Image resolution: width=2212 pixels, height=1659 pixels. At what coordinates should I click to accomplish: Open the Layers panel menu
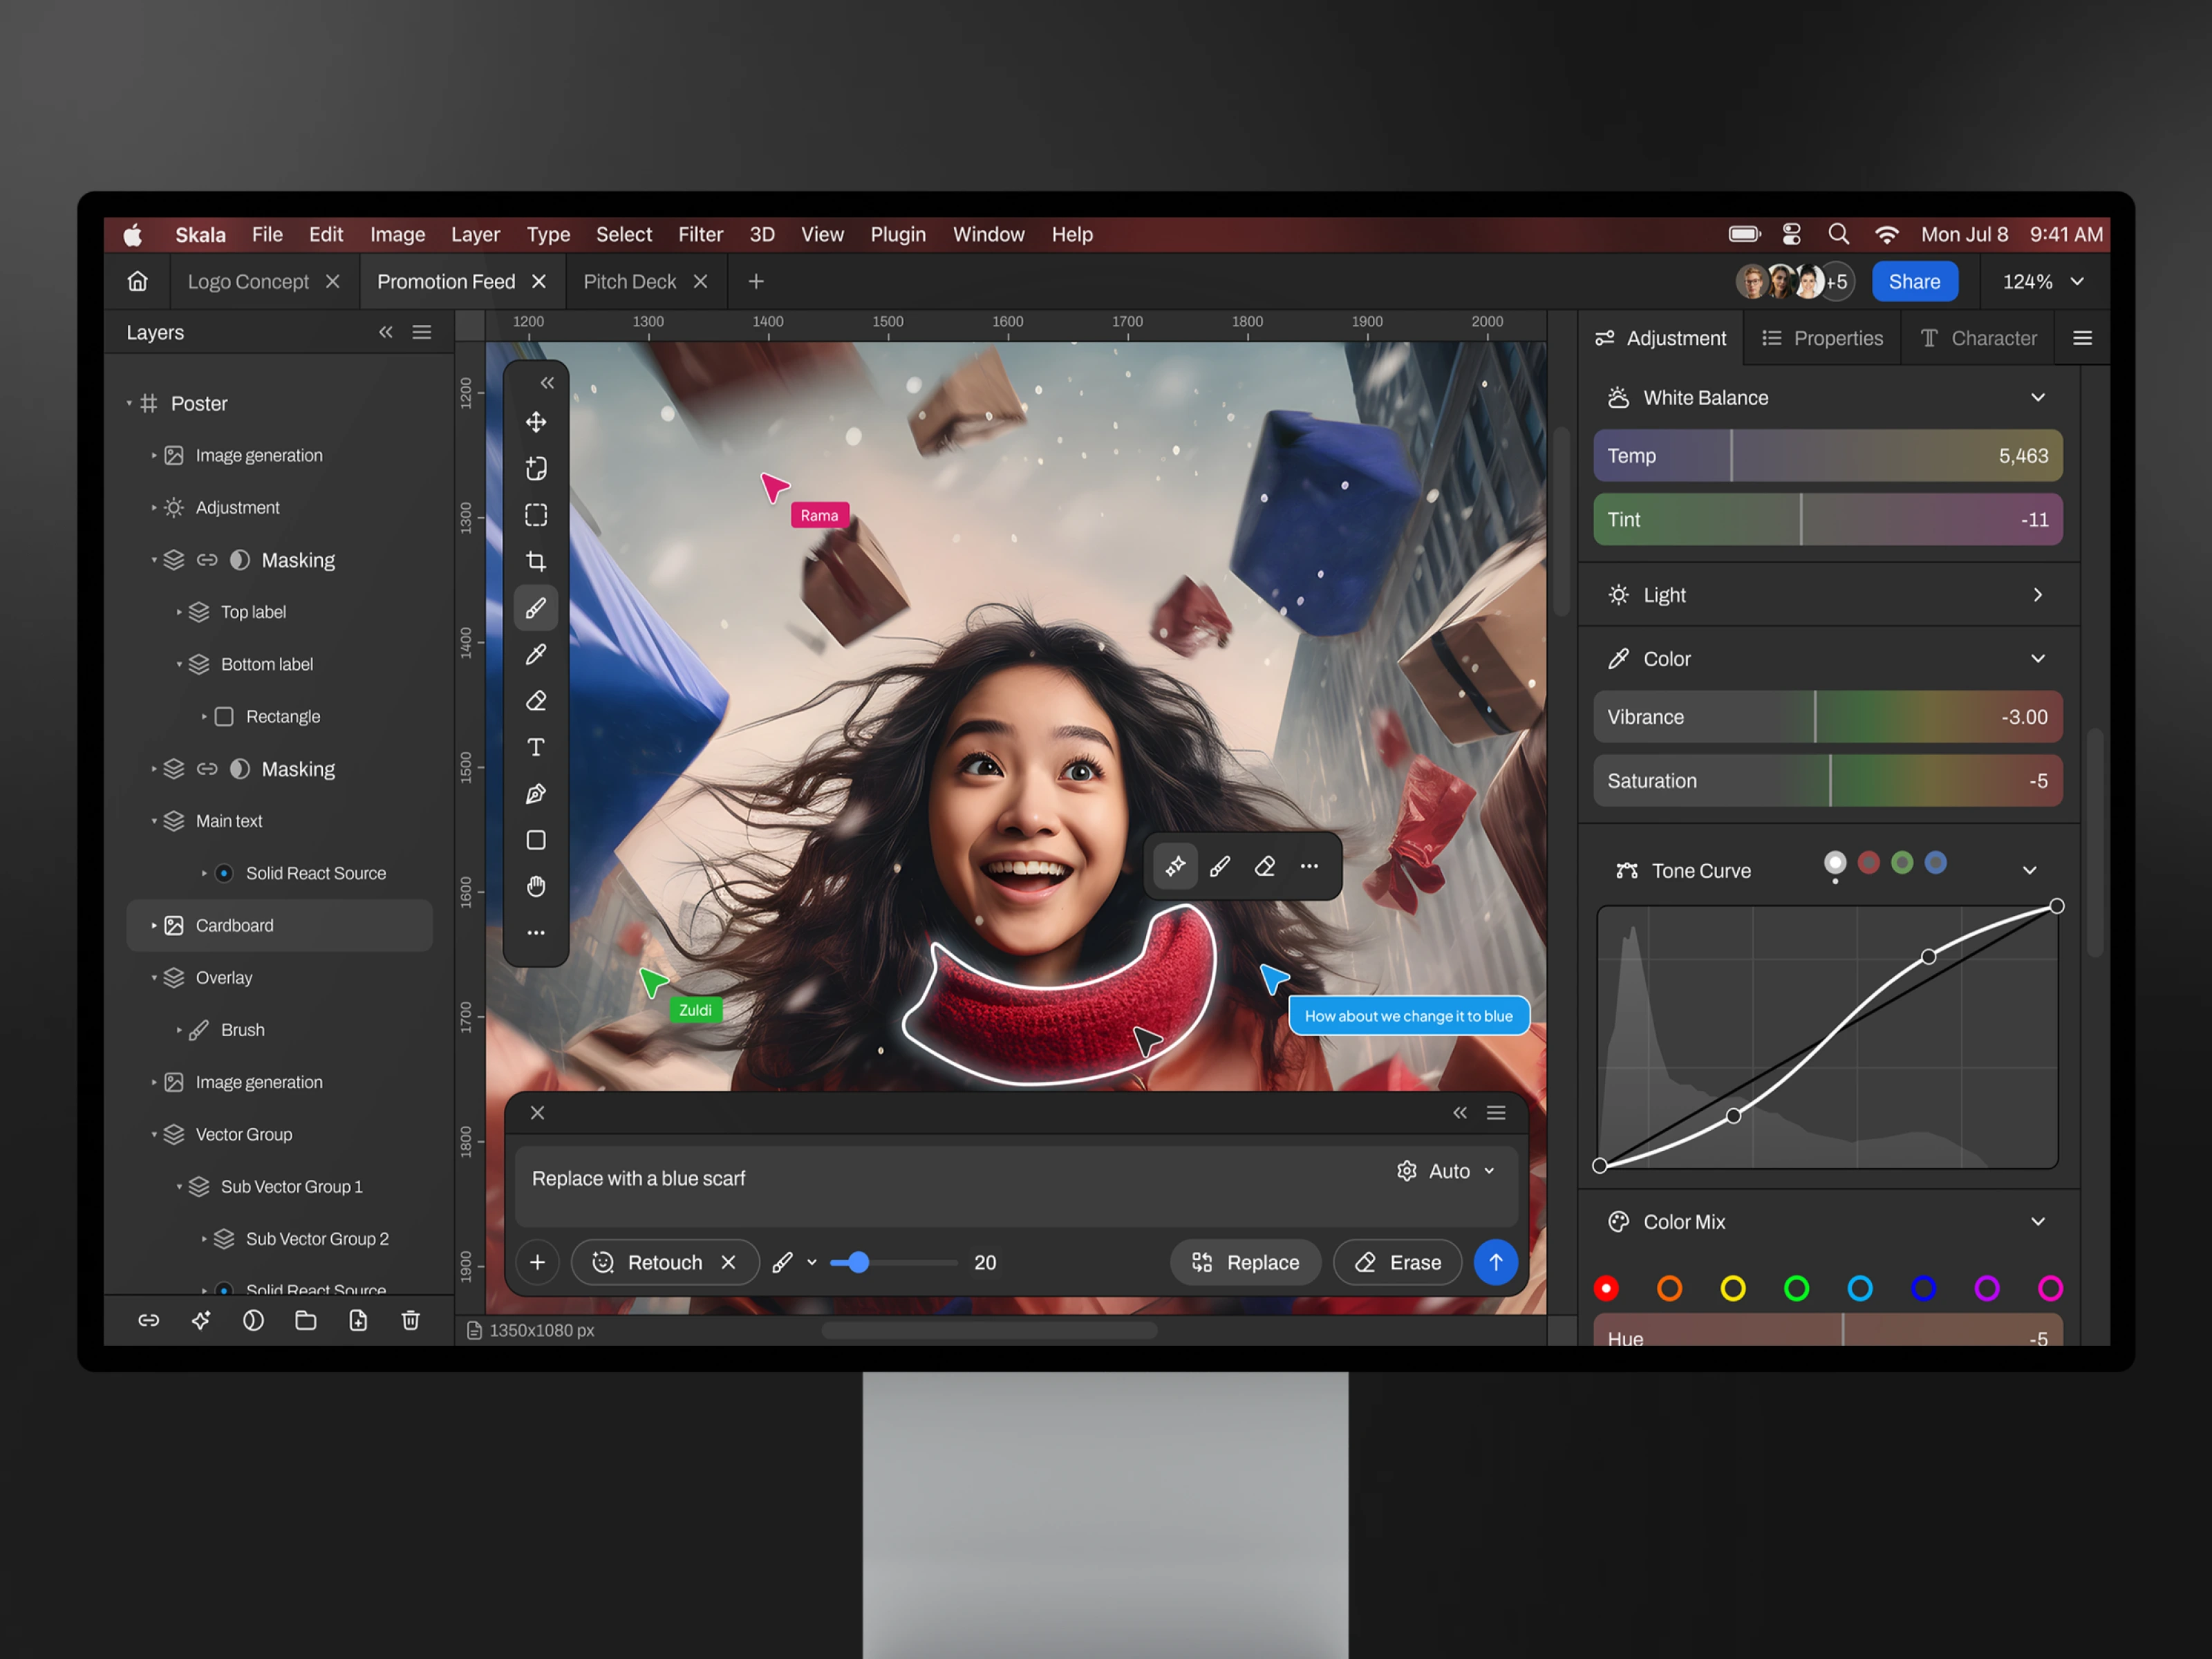click(422, 332)
